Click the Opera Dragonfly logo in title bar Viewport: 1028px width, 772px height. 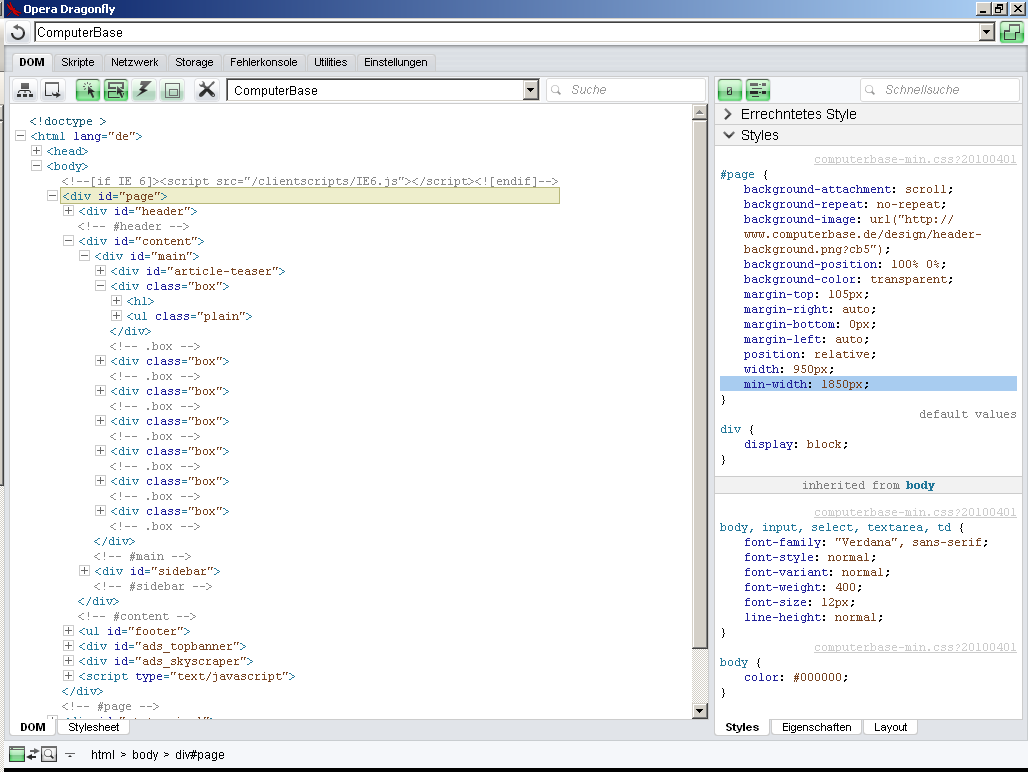[12, 9]
